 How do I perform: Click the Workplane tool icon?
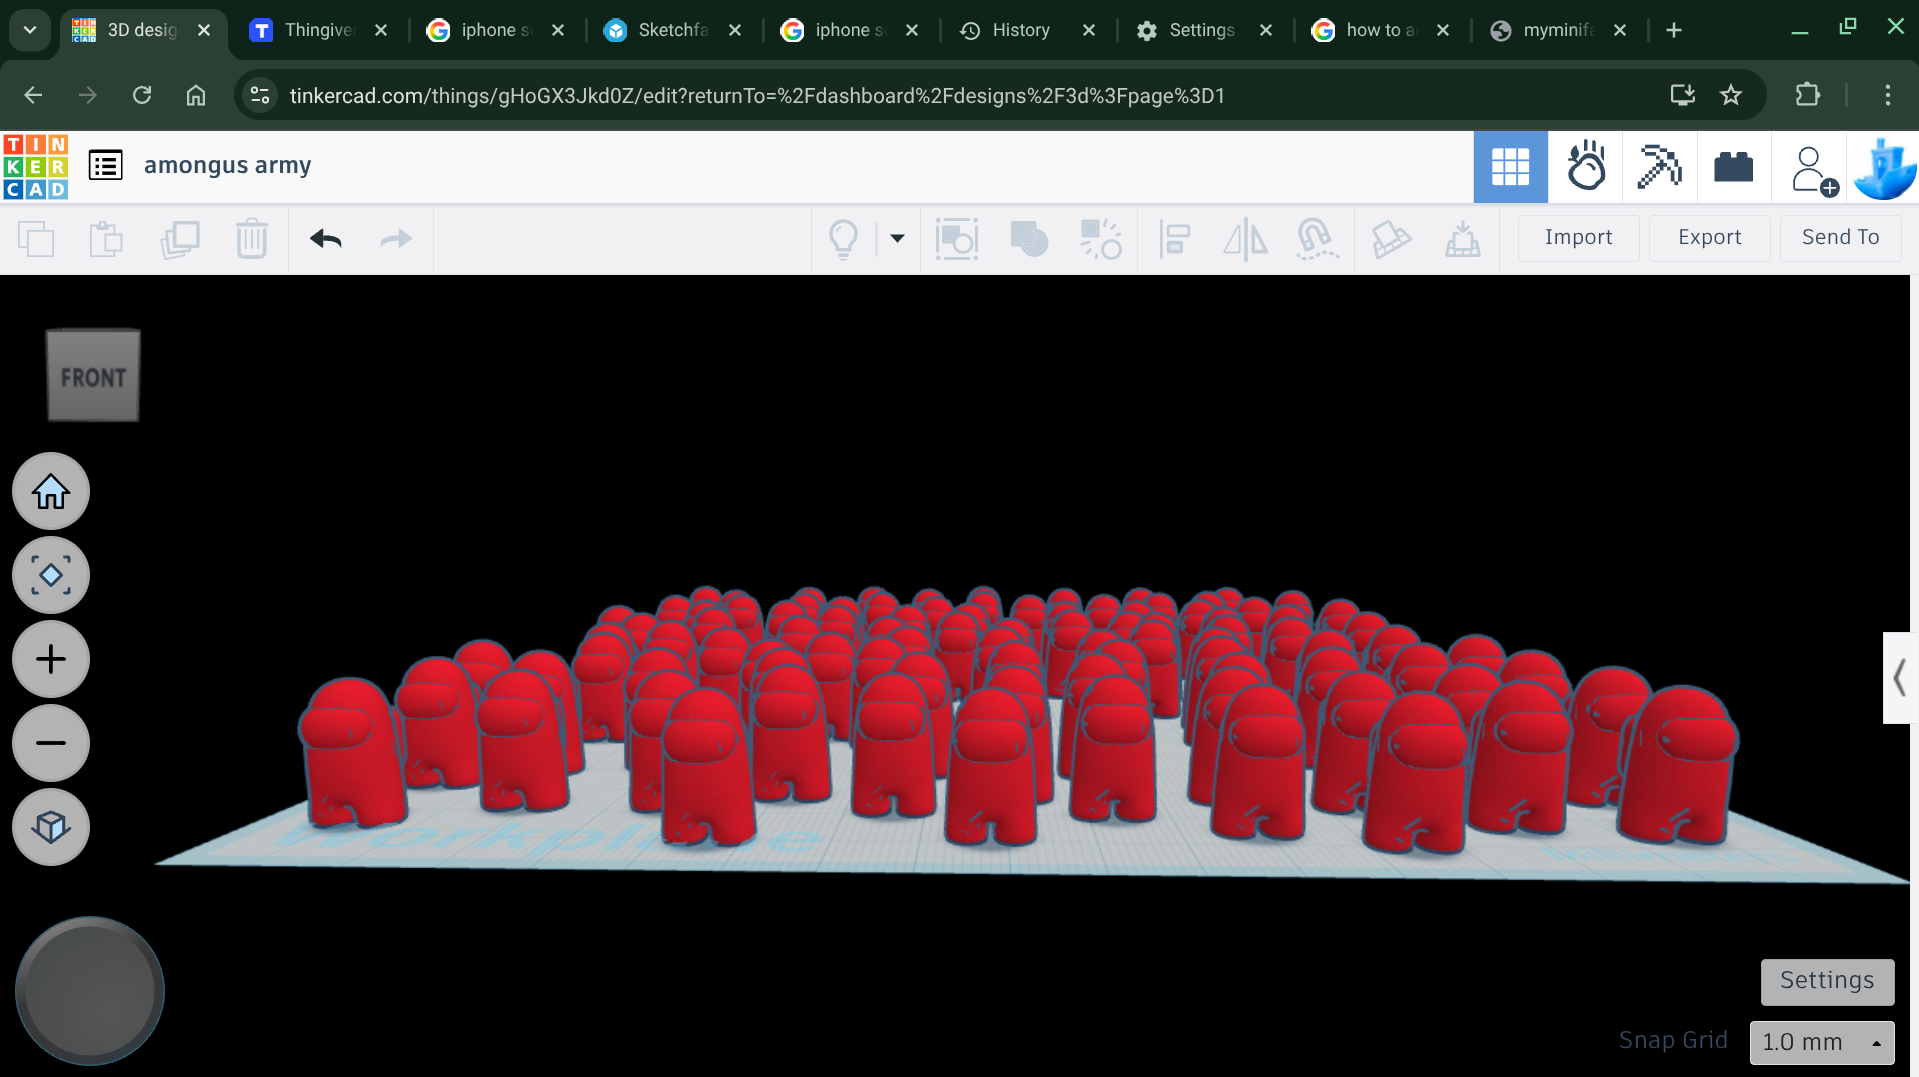(x=1391, y=239)
